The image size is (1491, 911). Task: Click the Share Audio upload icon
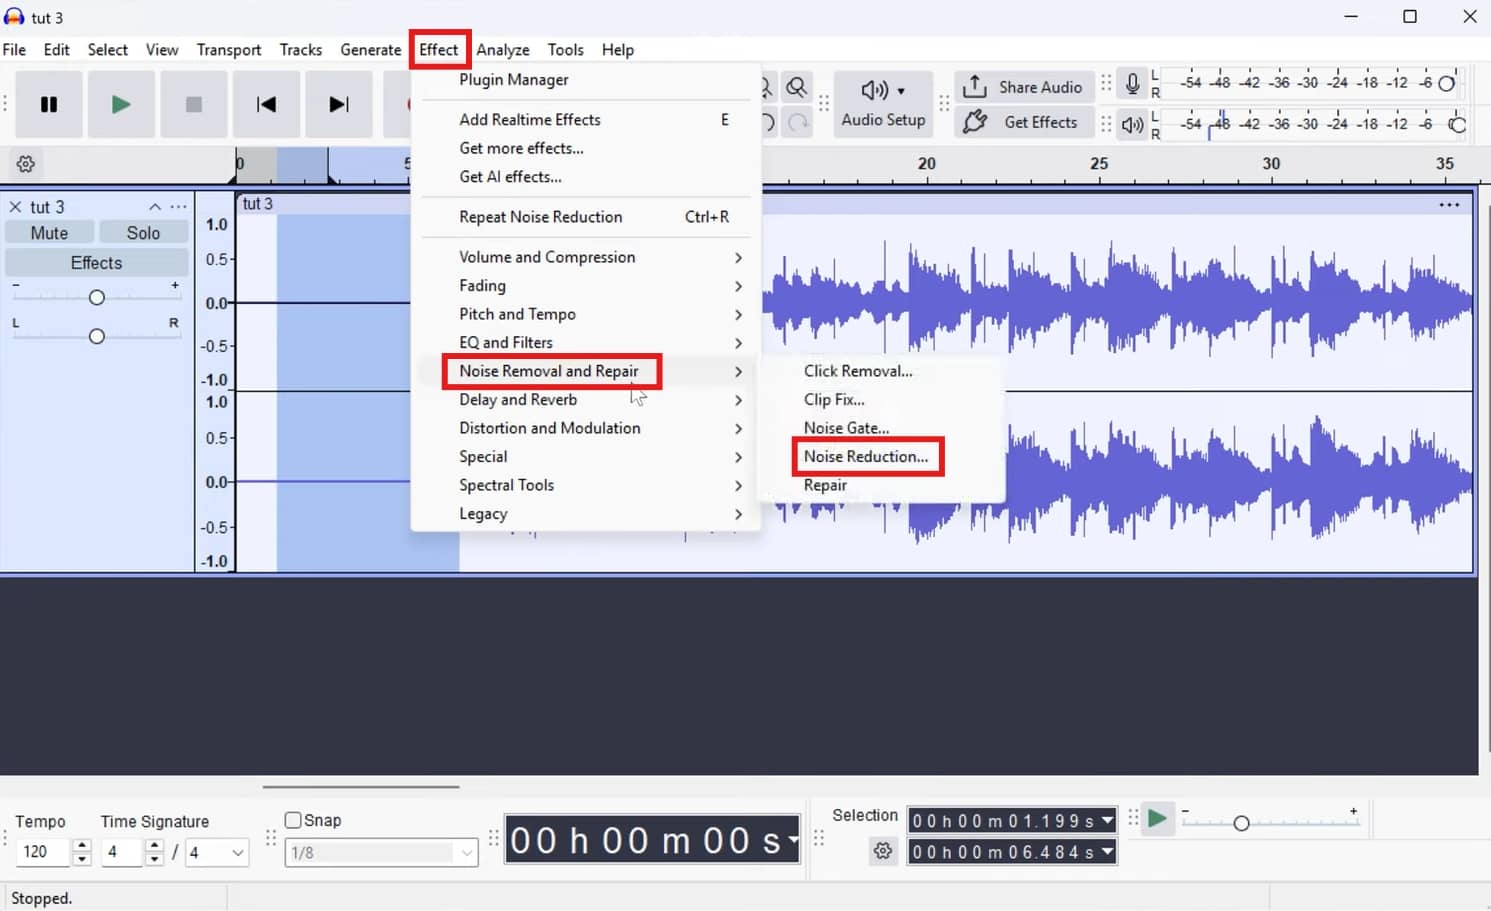click(x=975, y=87)
